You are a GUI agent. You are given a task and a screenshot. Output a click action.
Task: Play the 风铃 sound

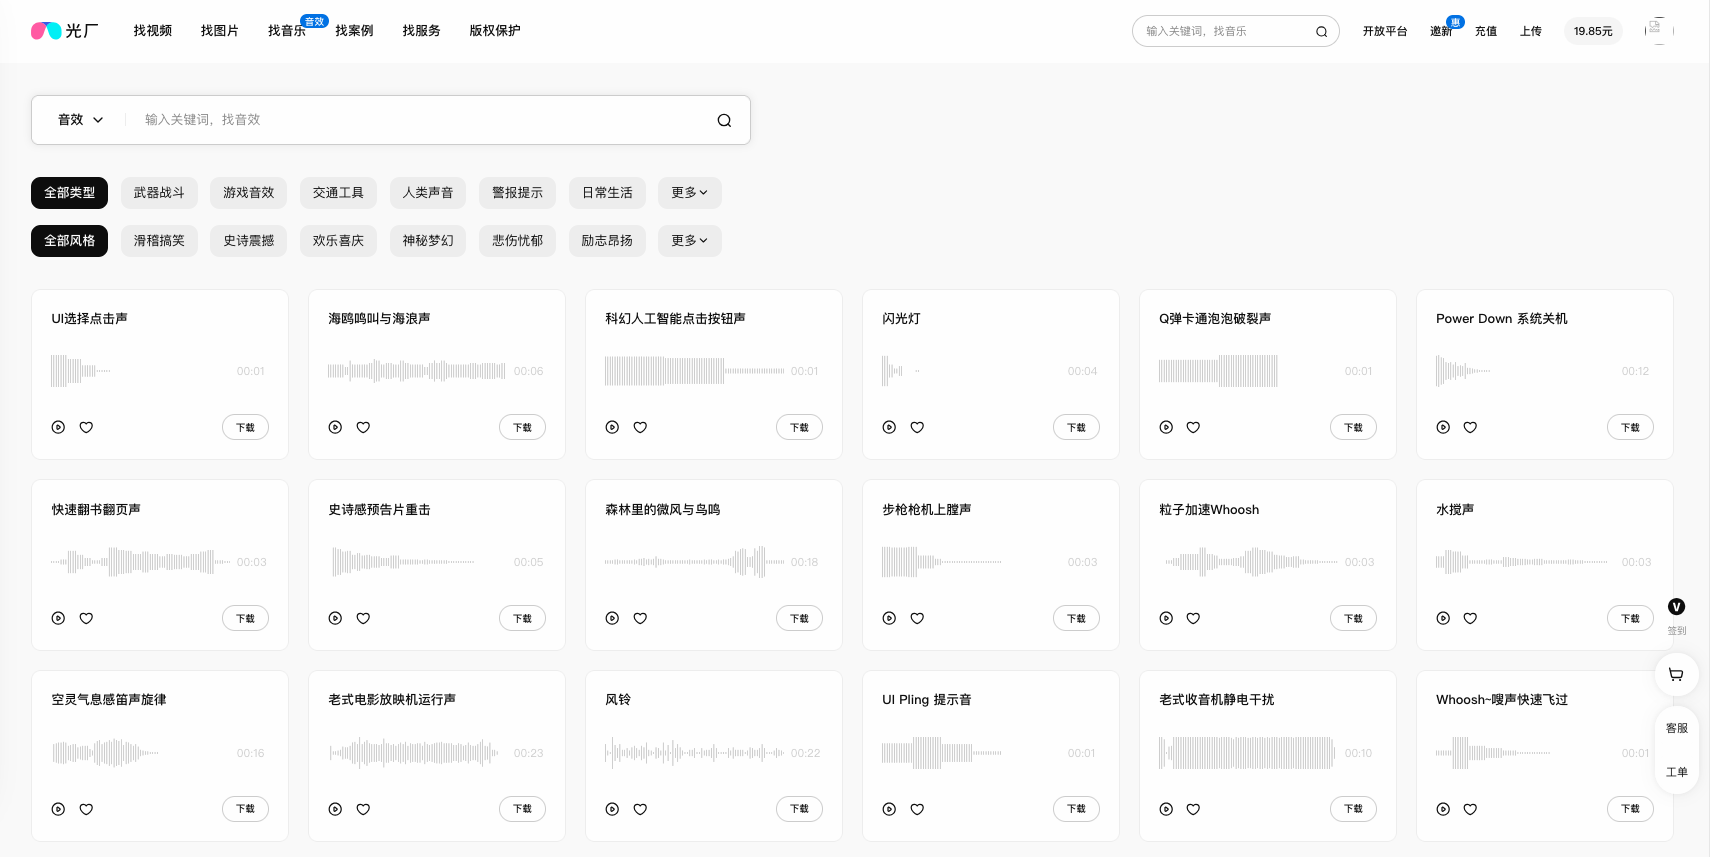[x=612, y=809]
